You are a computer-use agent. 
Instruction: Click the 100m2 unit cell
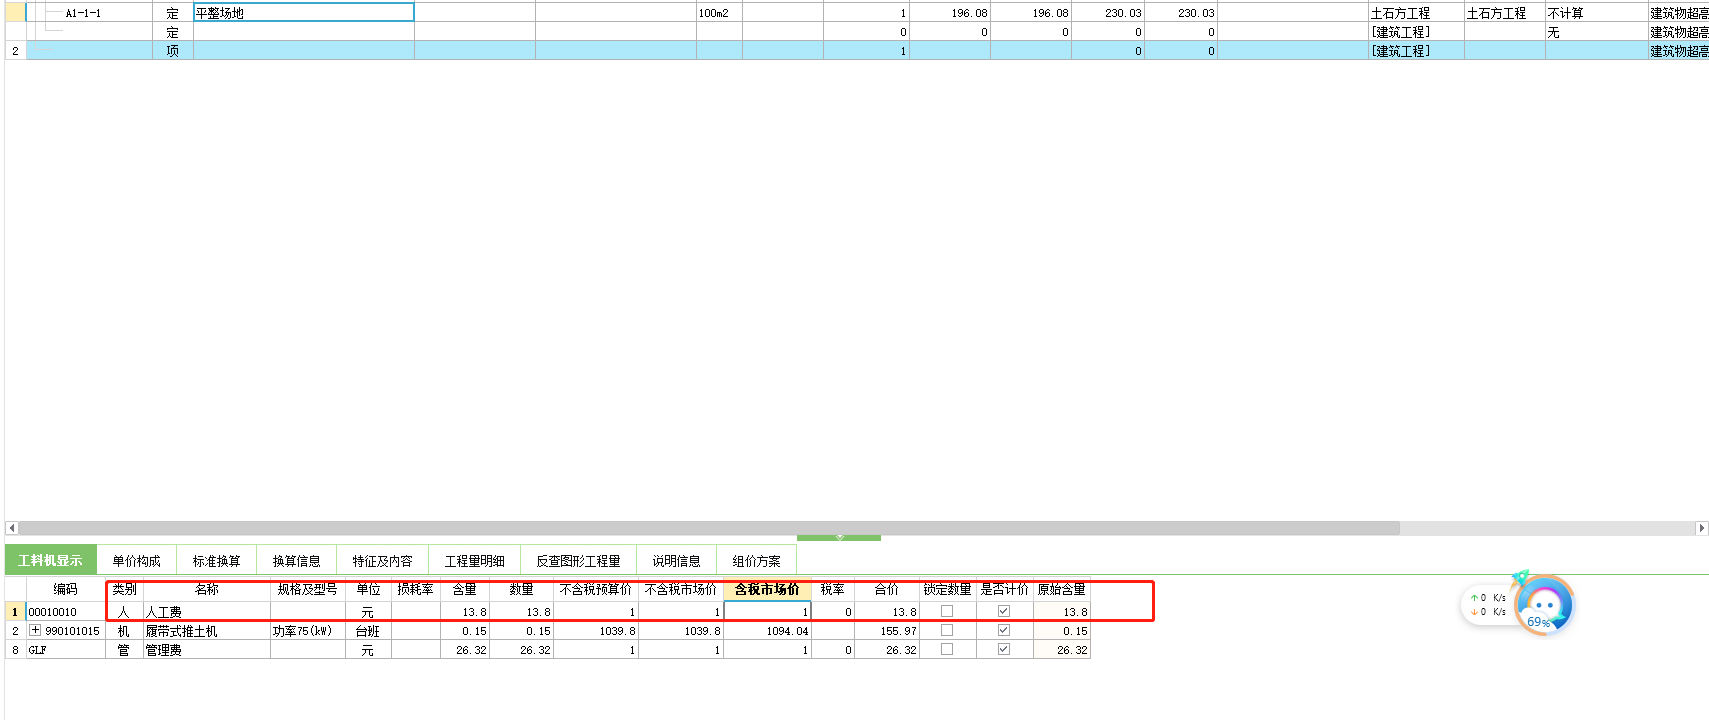[719, 13]
